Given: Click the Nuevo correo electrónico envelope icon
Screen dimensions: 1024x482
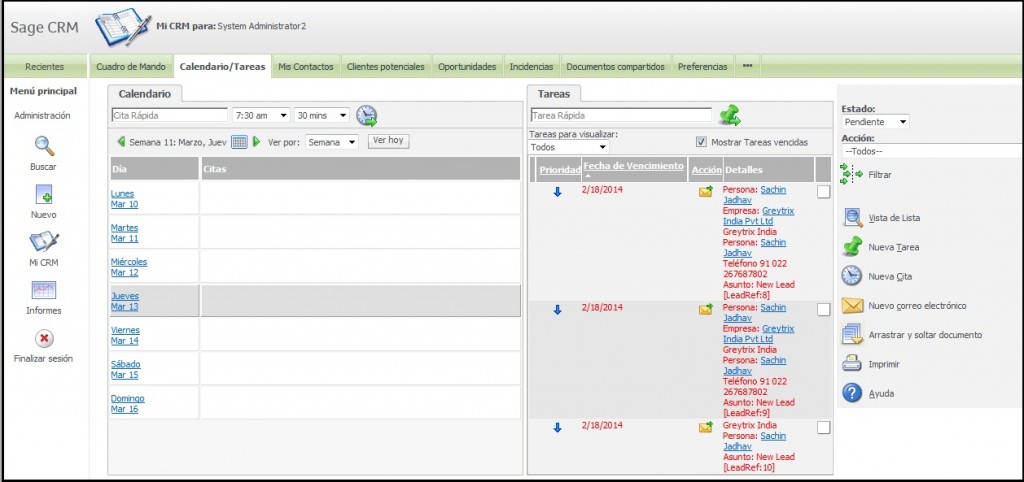Looking at the screenshot, I should [852, 305].
